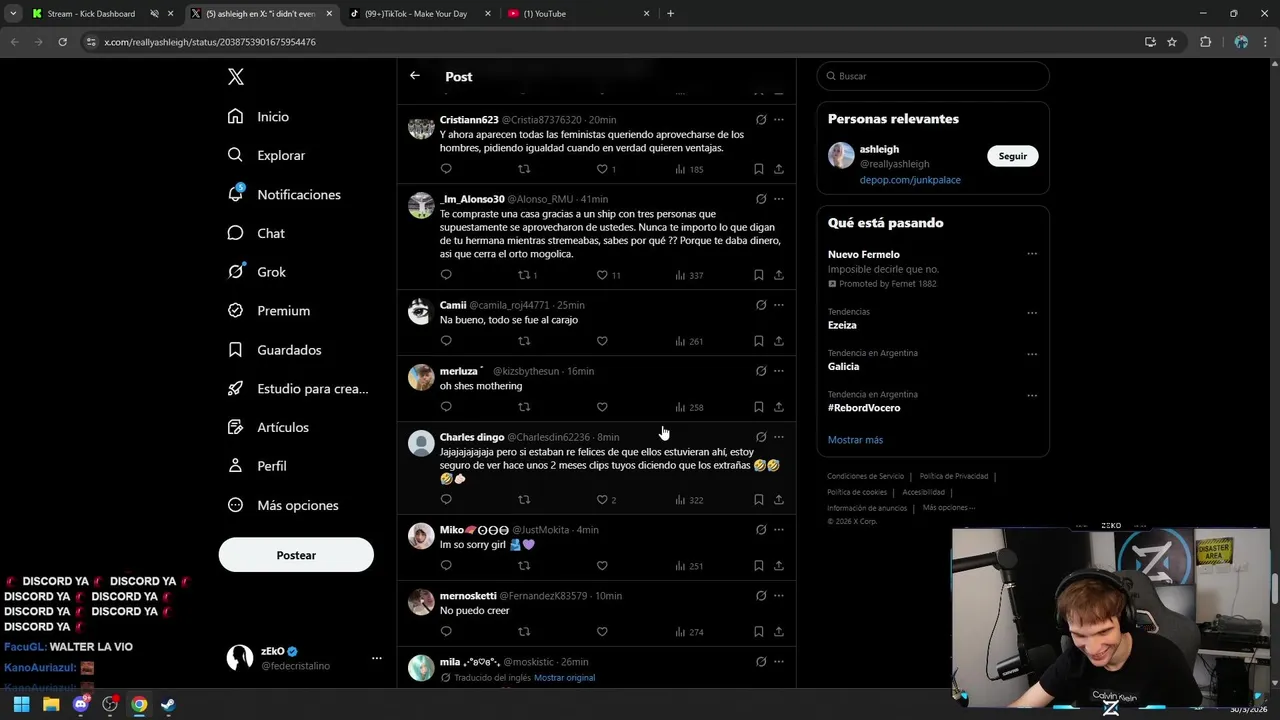The width and height of the screenshot is (1280, 720).
Task: Like Charles dingo's reply
Action: point(602,500)
